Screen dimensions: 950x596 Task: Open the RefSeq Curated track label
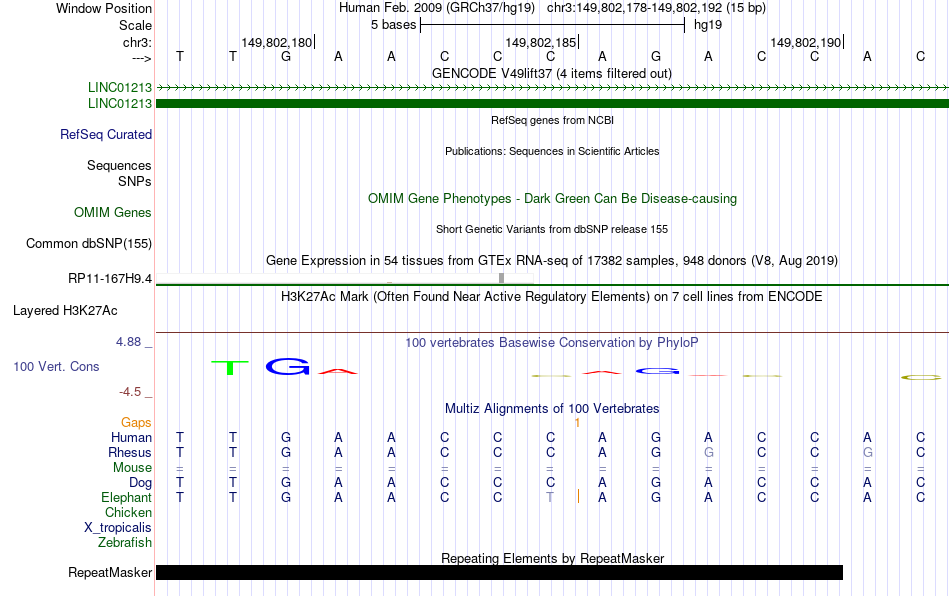coord(105,134)
